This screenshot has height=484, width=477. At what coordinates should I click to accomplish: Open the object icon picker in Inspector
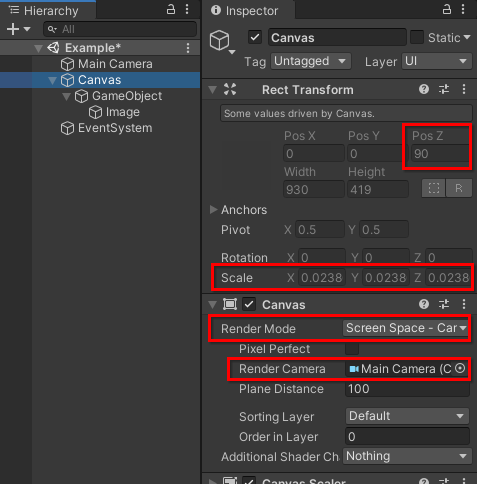[222, 42]
